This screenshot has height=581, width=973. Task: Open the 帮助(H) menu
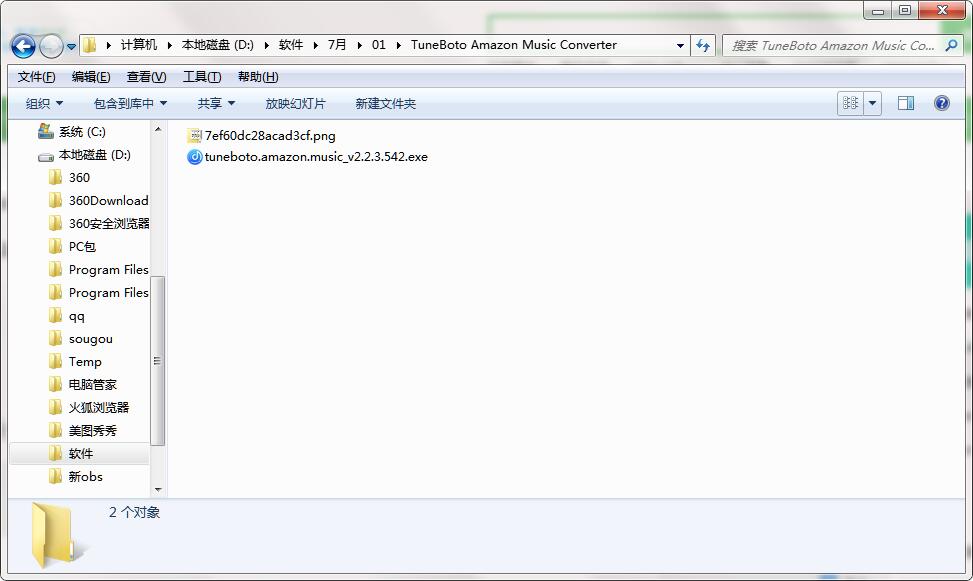258,76
